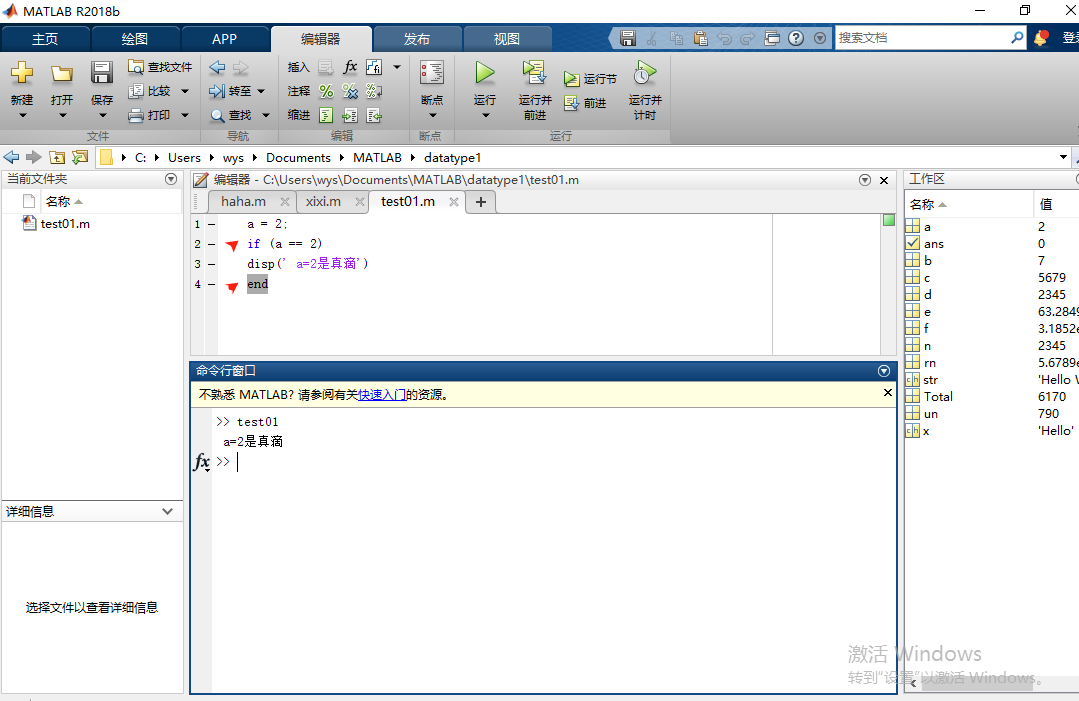The image size is (1079, 701).
Task: Expand the Go To (转至) dropdown arrow
Action: [261, 91]
